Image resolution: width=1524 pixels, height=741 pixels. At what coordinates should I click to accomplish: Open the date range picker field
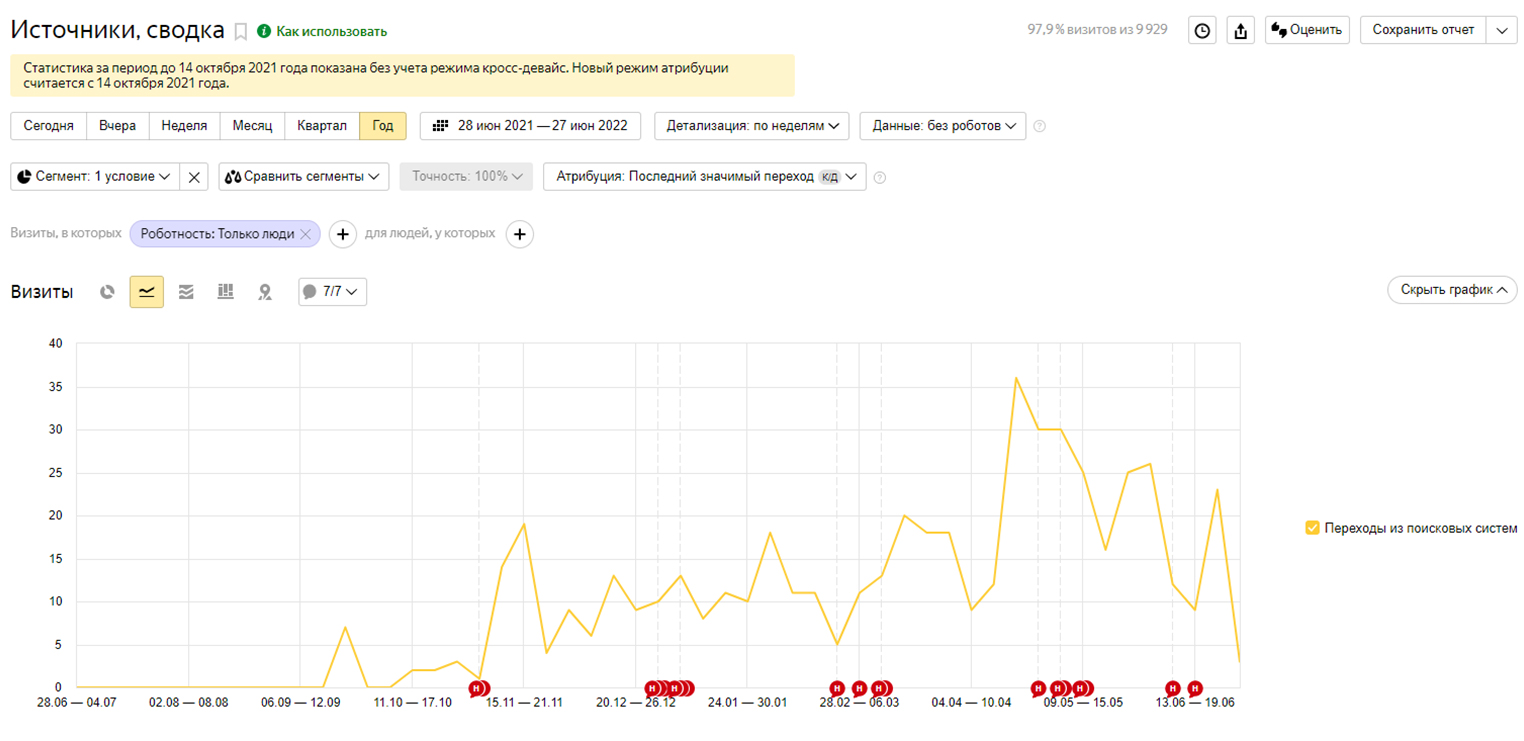531,126
